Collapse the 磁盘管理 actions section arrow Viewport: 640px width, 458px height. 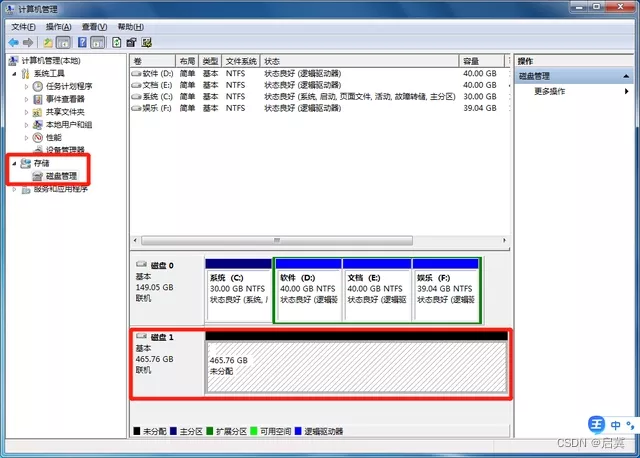[626, 76]
